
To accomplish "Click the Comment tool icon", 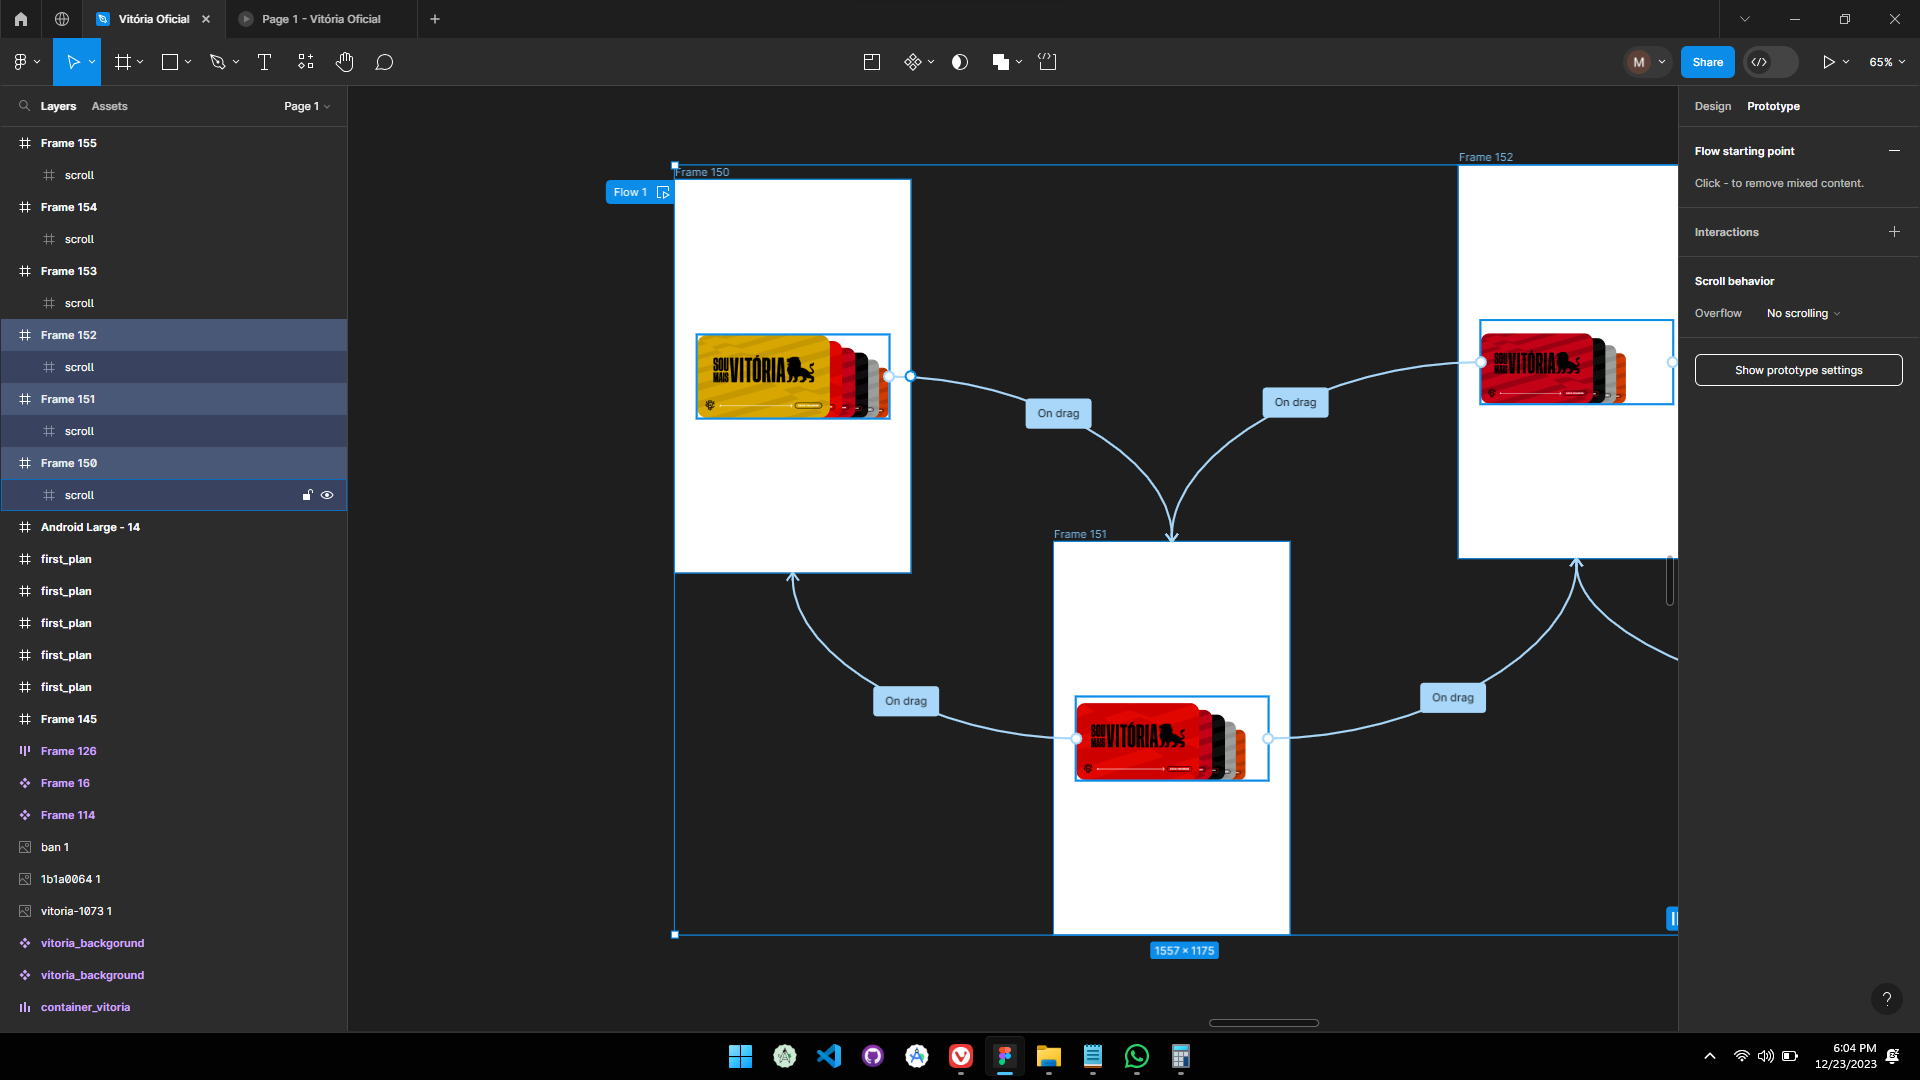I will 384,62.
